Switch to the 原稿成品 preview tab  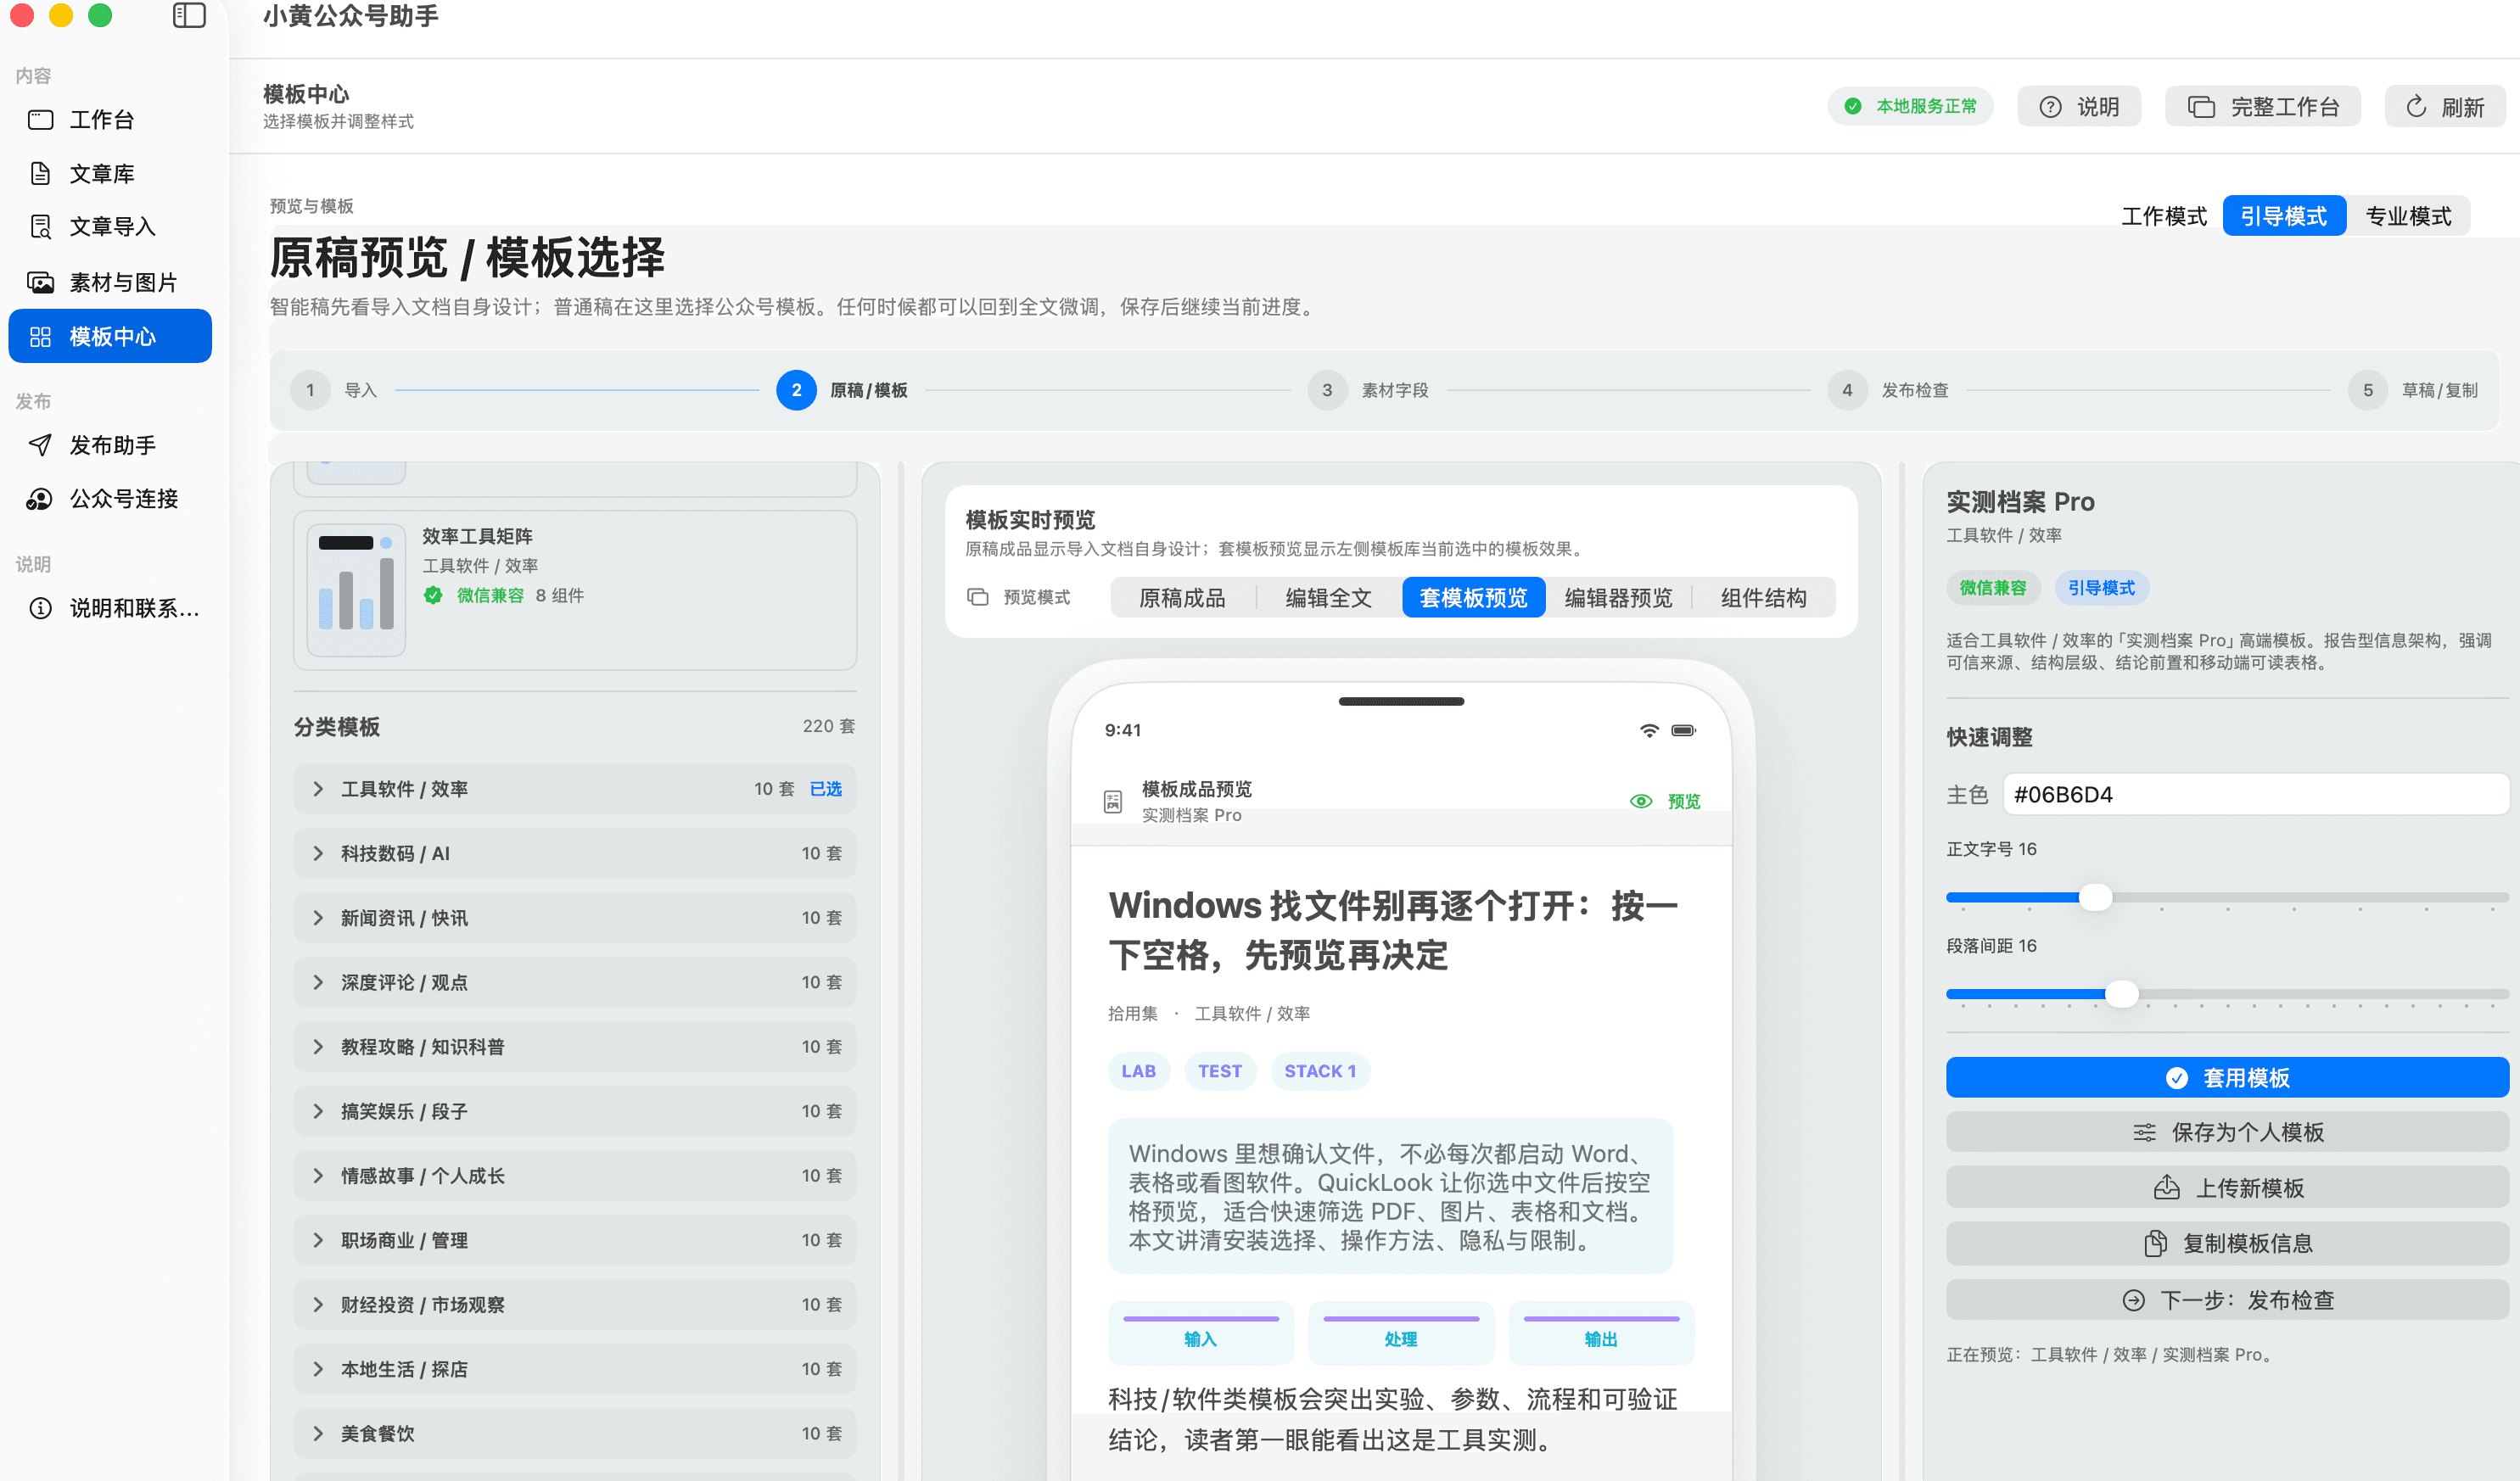pyautogui.click(x=1182, y=598)
